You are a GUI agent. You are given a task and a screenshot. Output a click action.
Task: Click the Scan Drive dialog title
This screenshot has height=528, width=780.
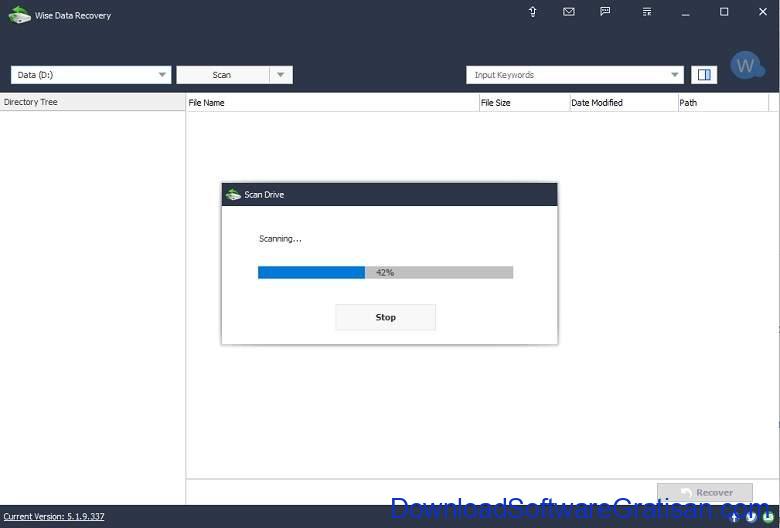264,195
